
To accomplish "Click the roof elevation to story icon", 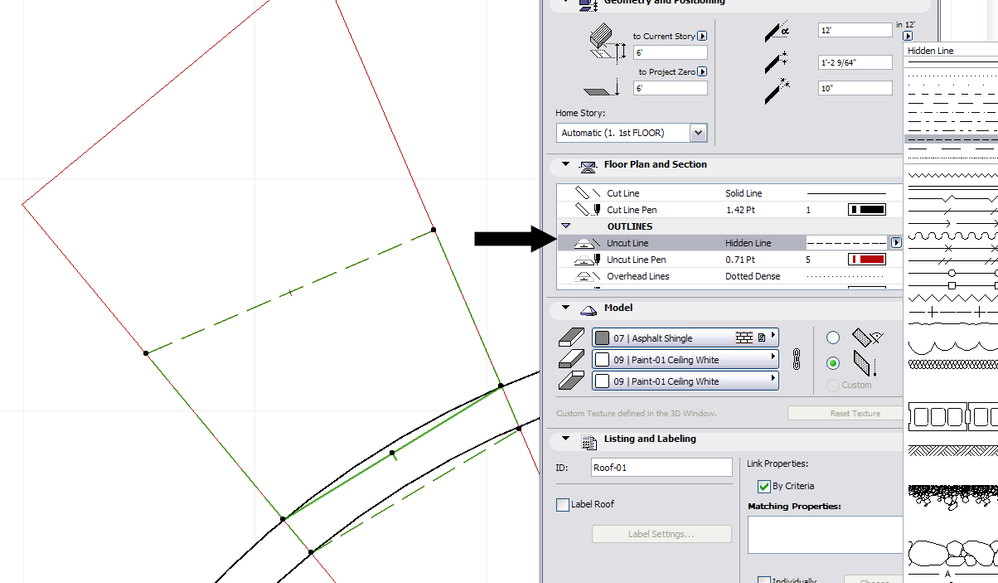I will click(607, 42).
